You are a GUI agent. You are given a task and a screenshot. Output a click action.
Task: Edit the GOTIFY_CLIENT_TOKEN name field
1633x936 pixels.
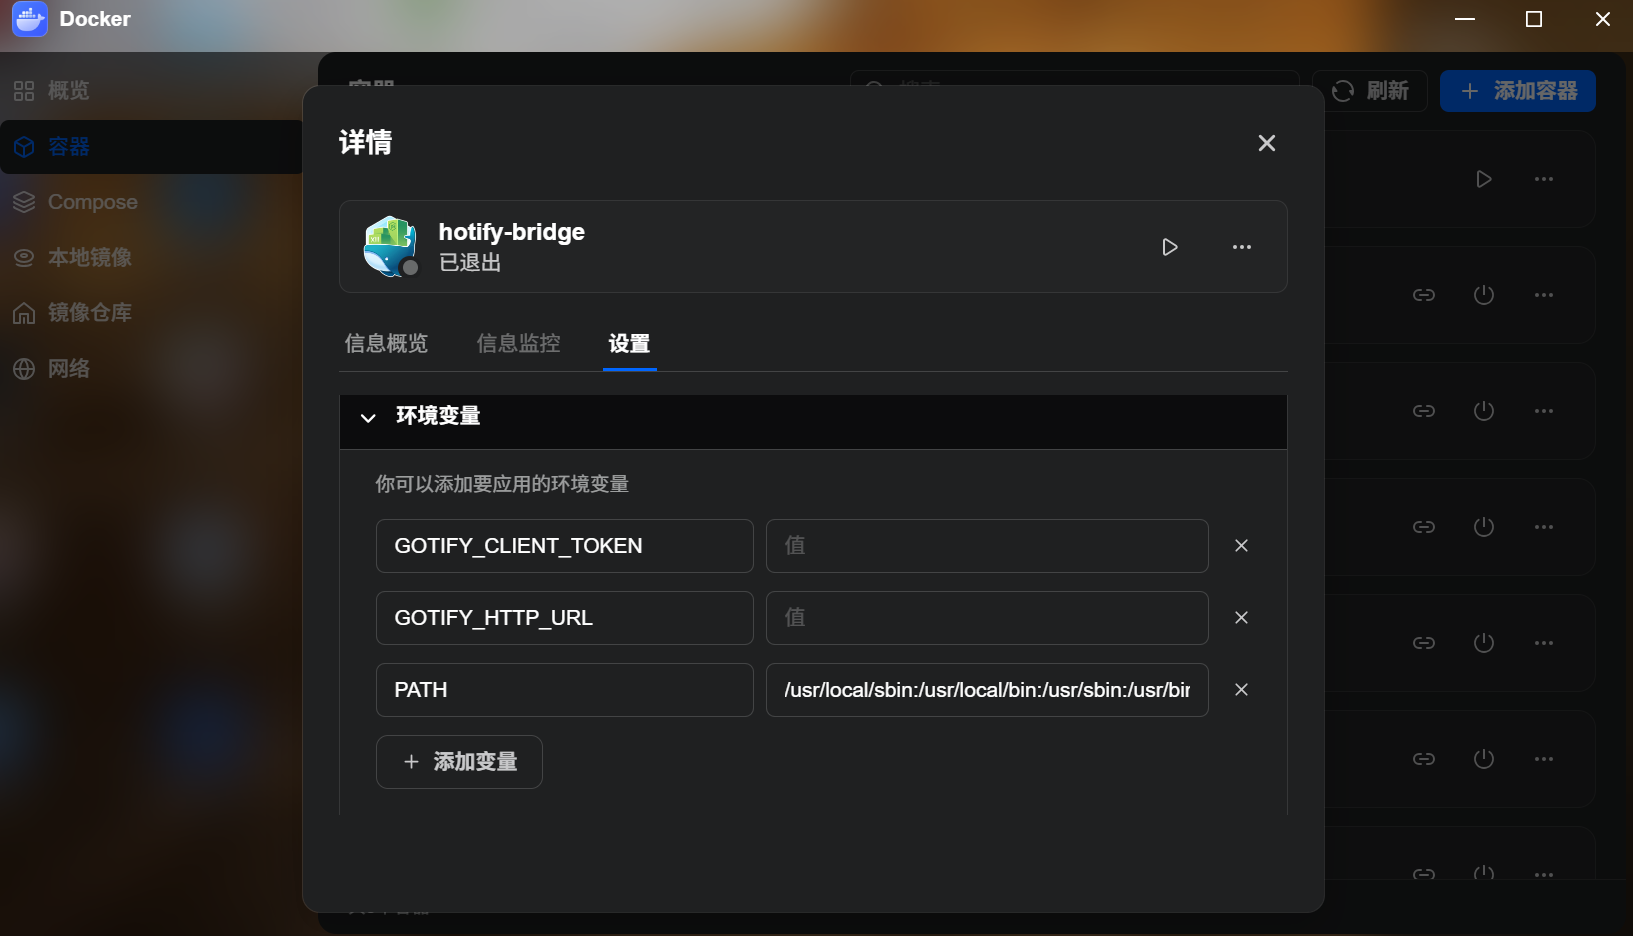click(x=564, y=546)
